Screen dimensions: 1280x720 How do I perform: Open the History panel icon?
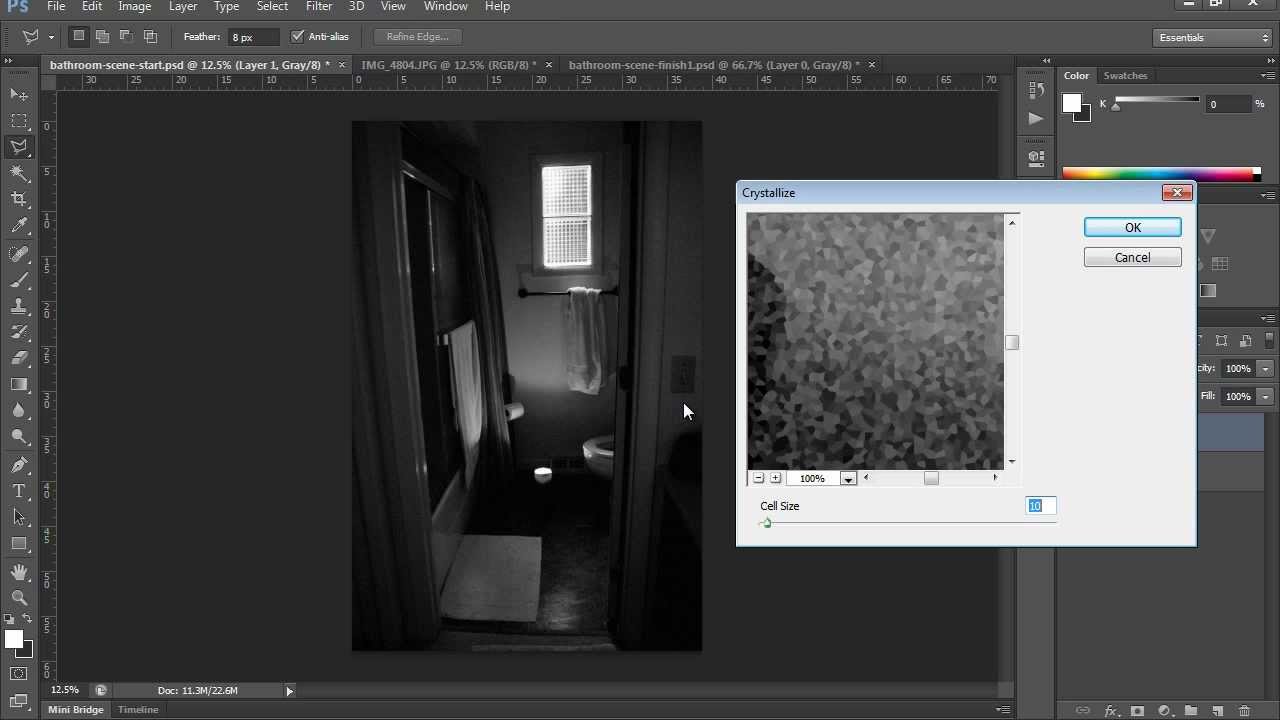click(1036, 90)
